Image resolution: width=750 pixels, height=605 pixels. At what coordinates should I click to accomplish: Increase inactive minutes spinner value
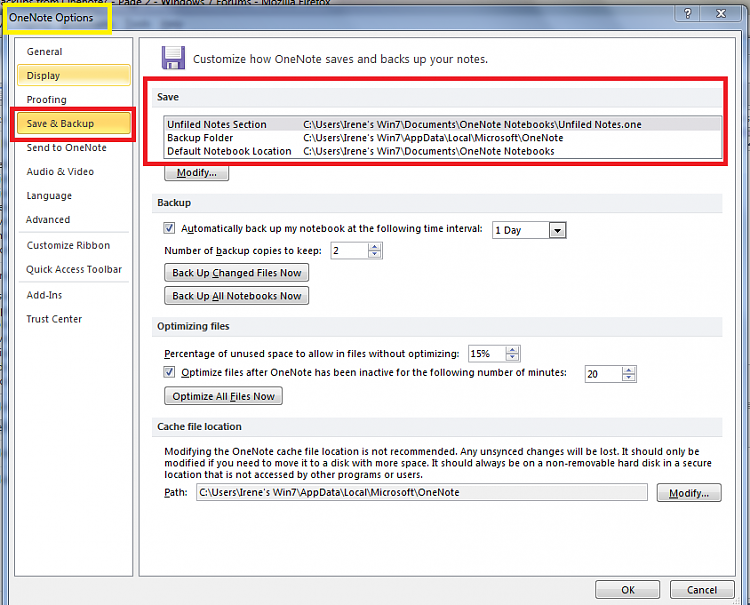[x=629, y=370]
